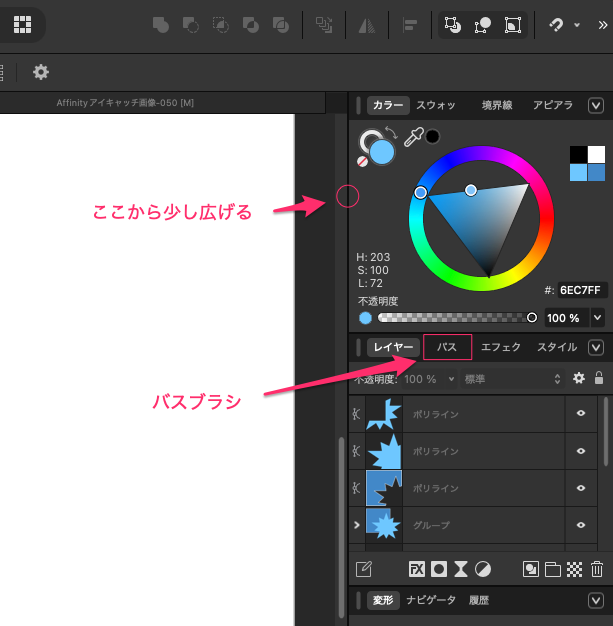Click the gear icon in context toolbar
The height and width of the screenshot is (626, 613).
click(41, 72)
